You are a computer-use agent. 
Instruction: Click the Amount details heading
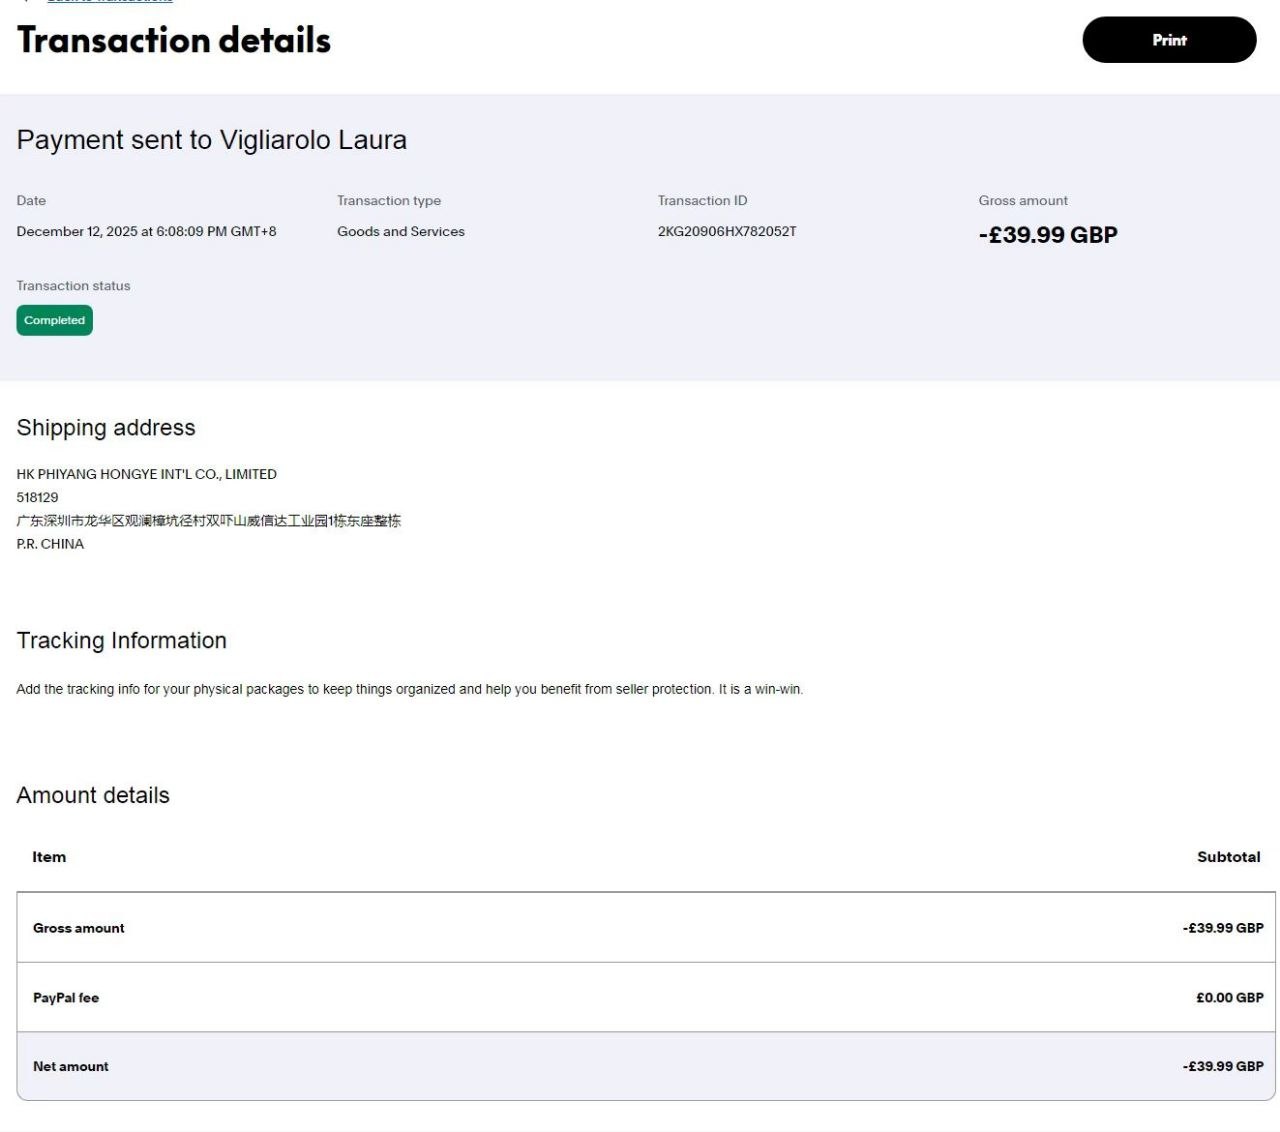pos(93,796)
